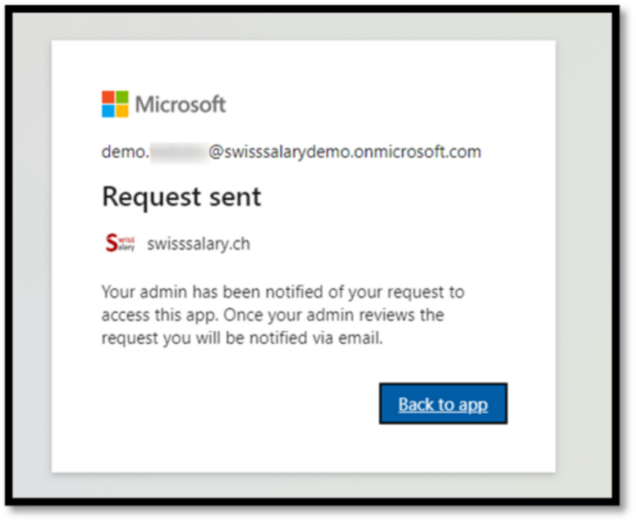Click the Microsoft four-square logo

click(x=115, y=104)
